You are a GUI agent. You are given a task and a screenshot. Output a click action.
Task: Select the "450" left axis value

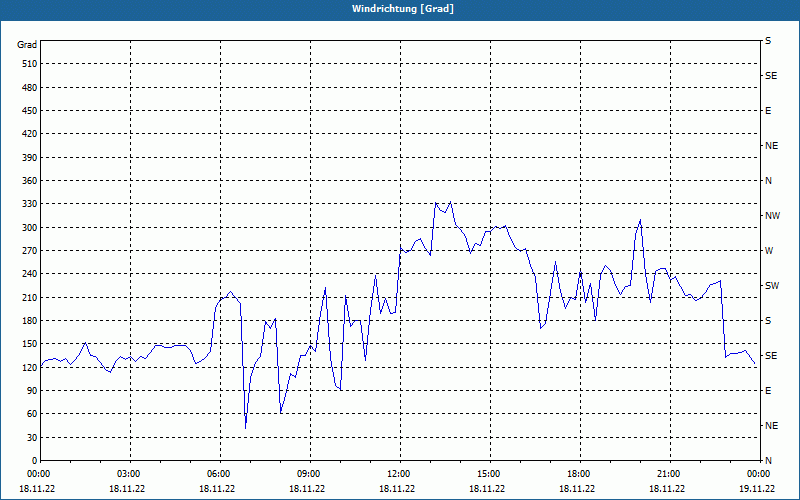(30, 111)
